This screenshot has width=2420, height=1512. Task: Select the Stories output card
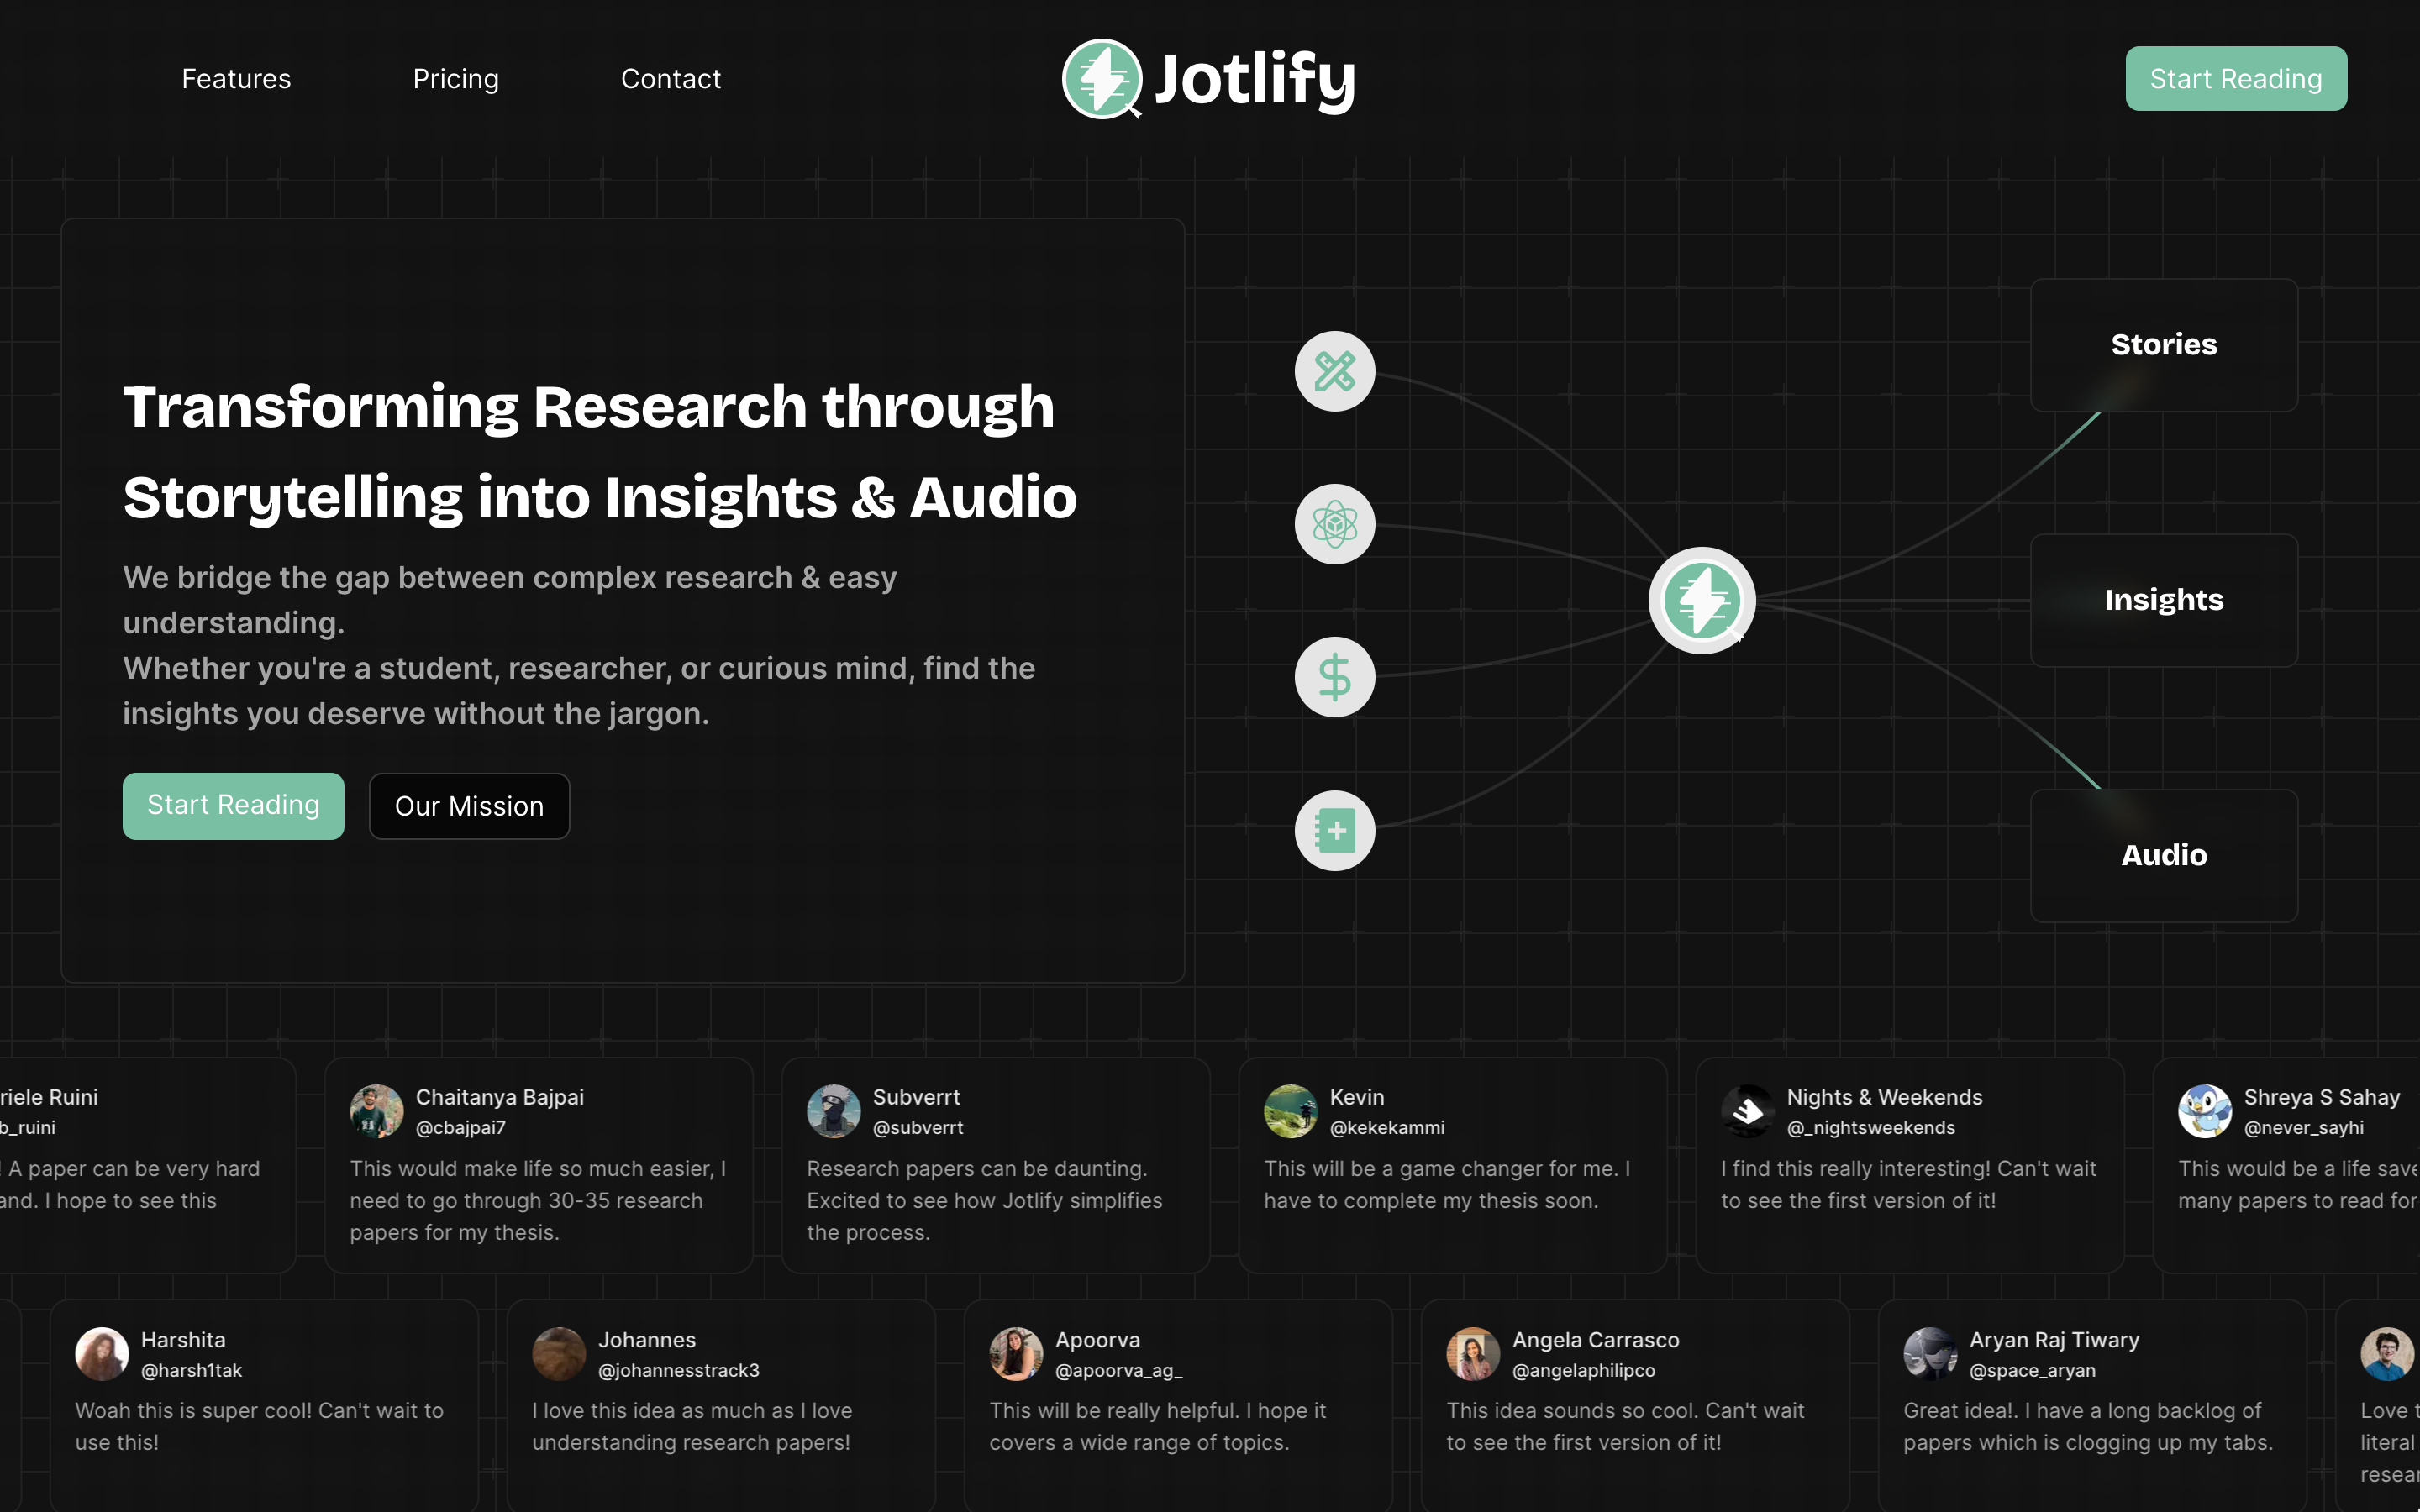pyautogui.click(x=2164, y=345)
